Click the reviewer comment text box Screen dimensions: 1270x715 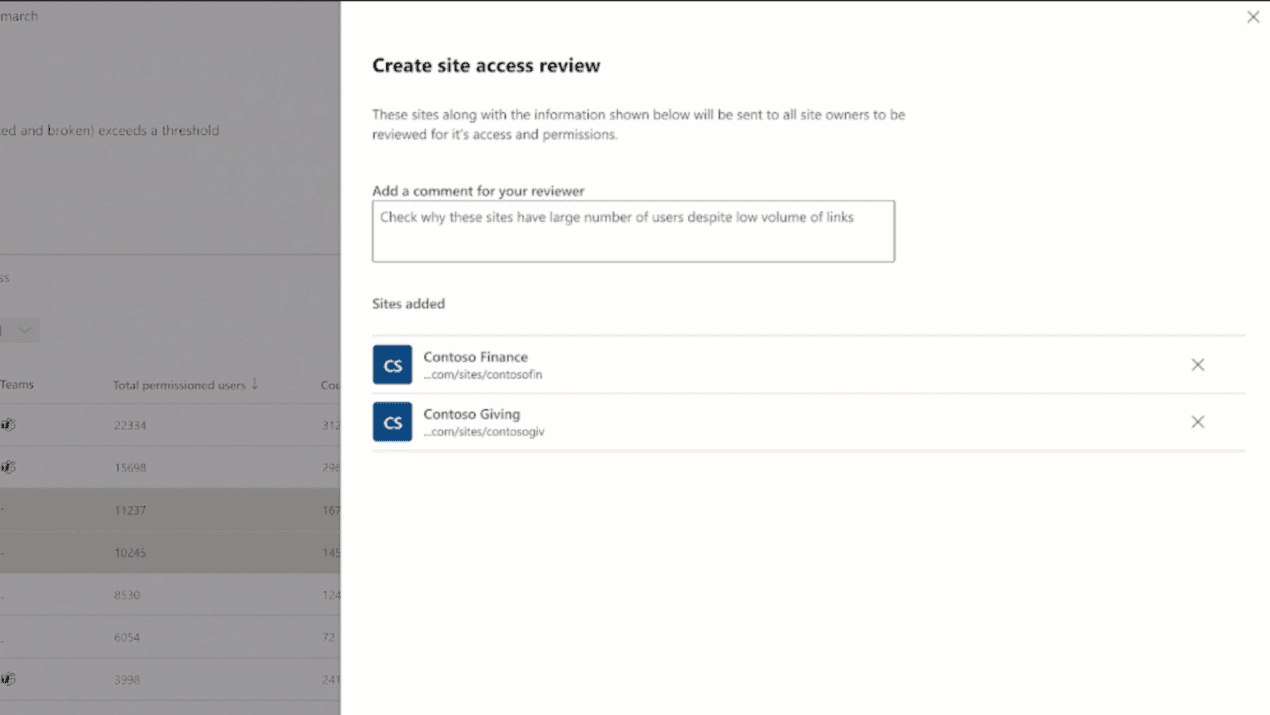coord(633,230)
